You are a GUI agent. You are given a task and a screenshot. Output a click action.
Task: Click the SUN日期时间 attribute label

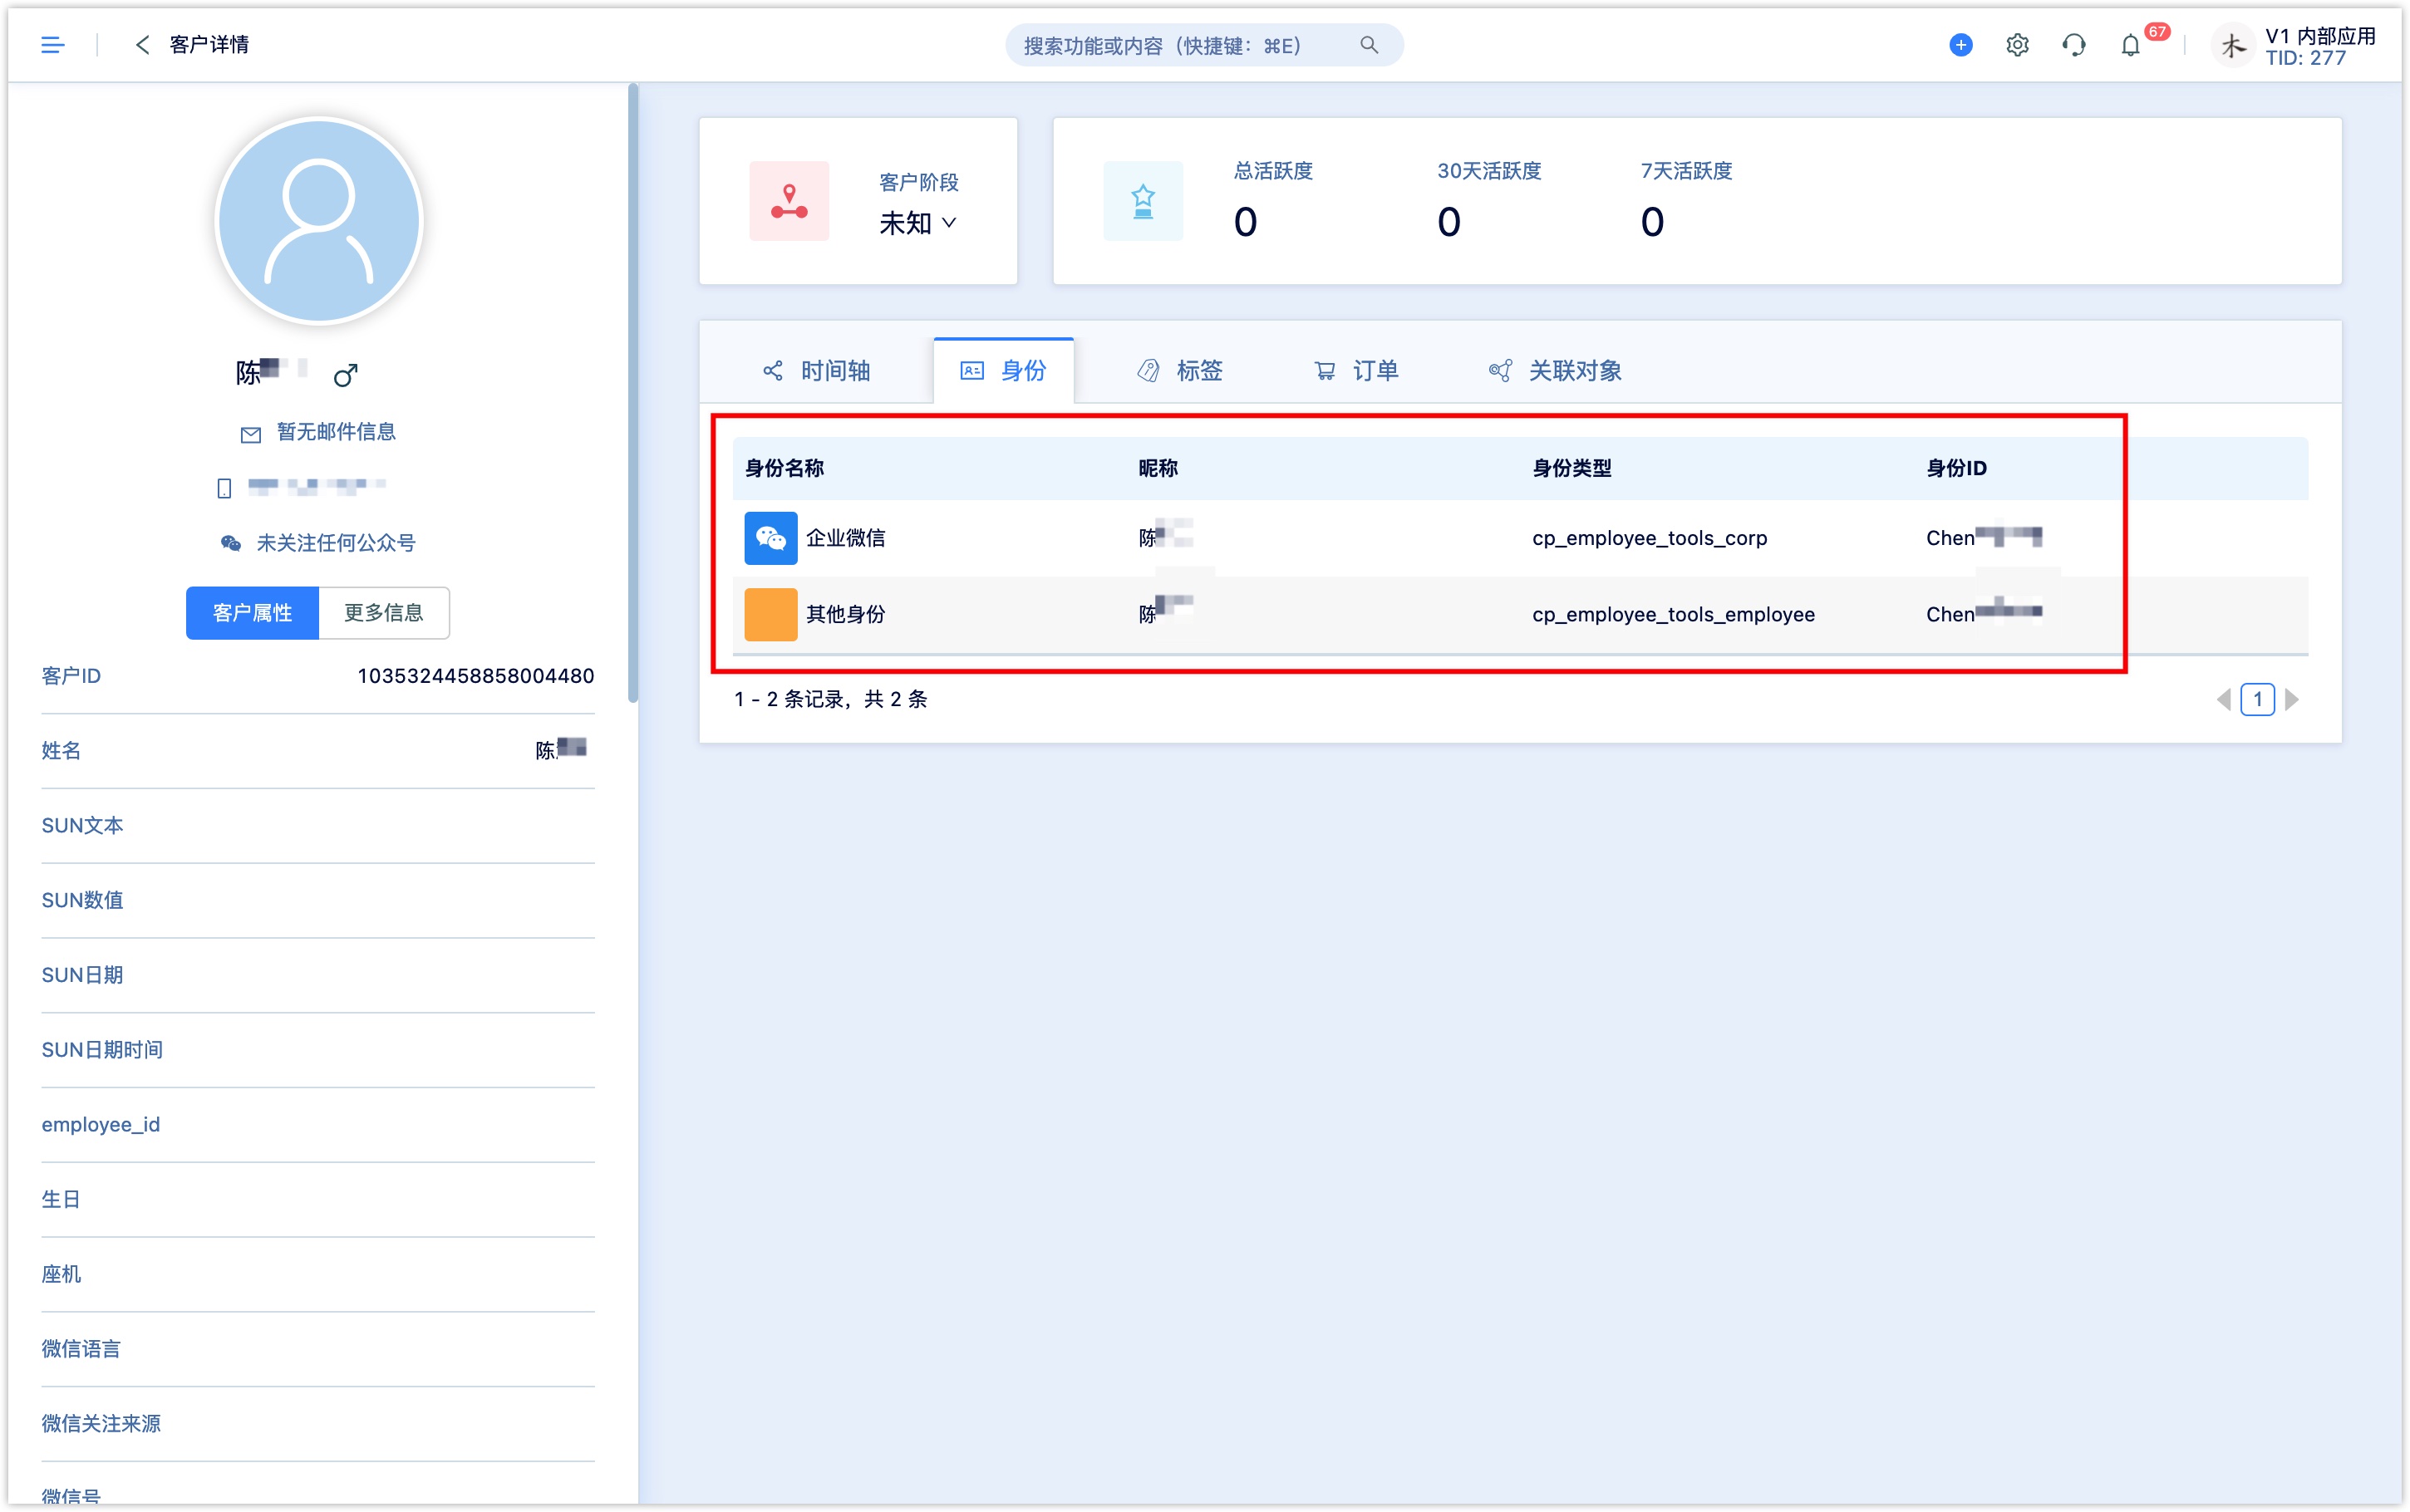(102, 1050)
